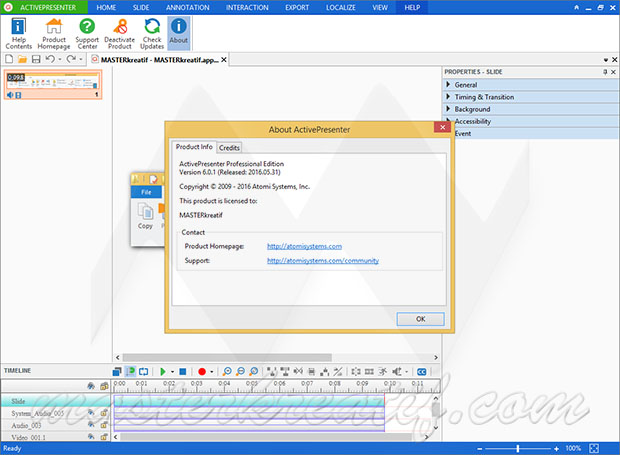Open the atomisystems.com homepage link

(304, 246)
